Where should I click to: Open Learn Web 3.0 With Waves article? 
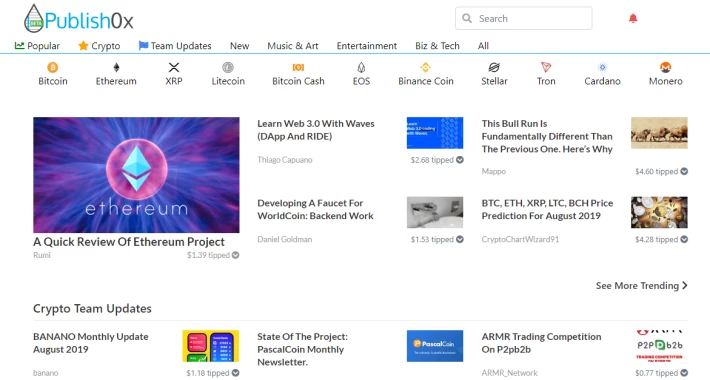(x=316, y=130)
